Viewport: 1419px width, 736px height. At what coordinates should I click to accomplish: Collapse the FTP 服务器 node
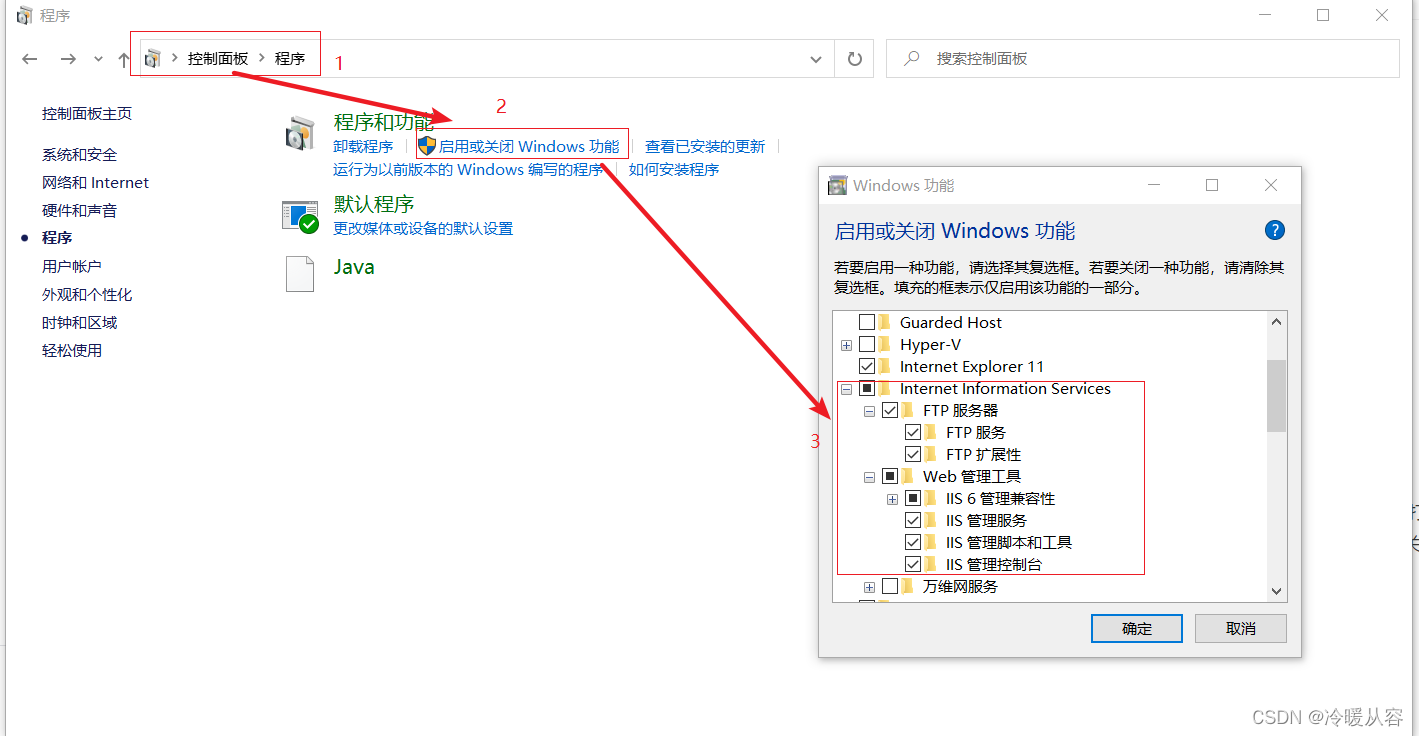(x=869, y=411)
